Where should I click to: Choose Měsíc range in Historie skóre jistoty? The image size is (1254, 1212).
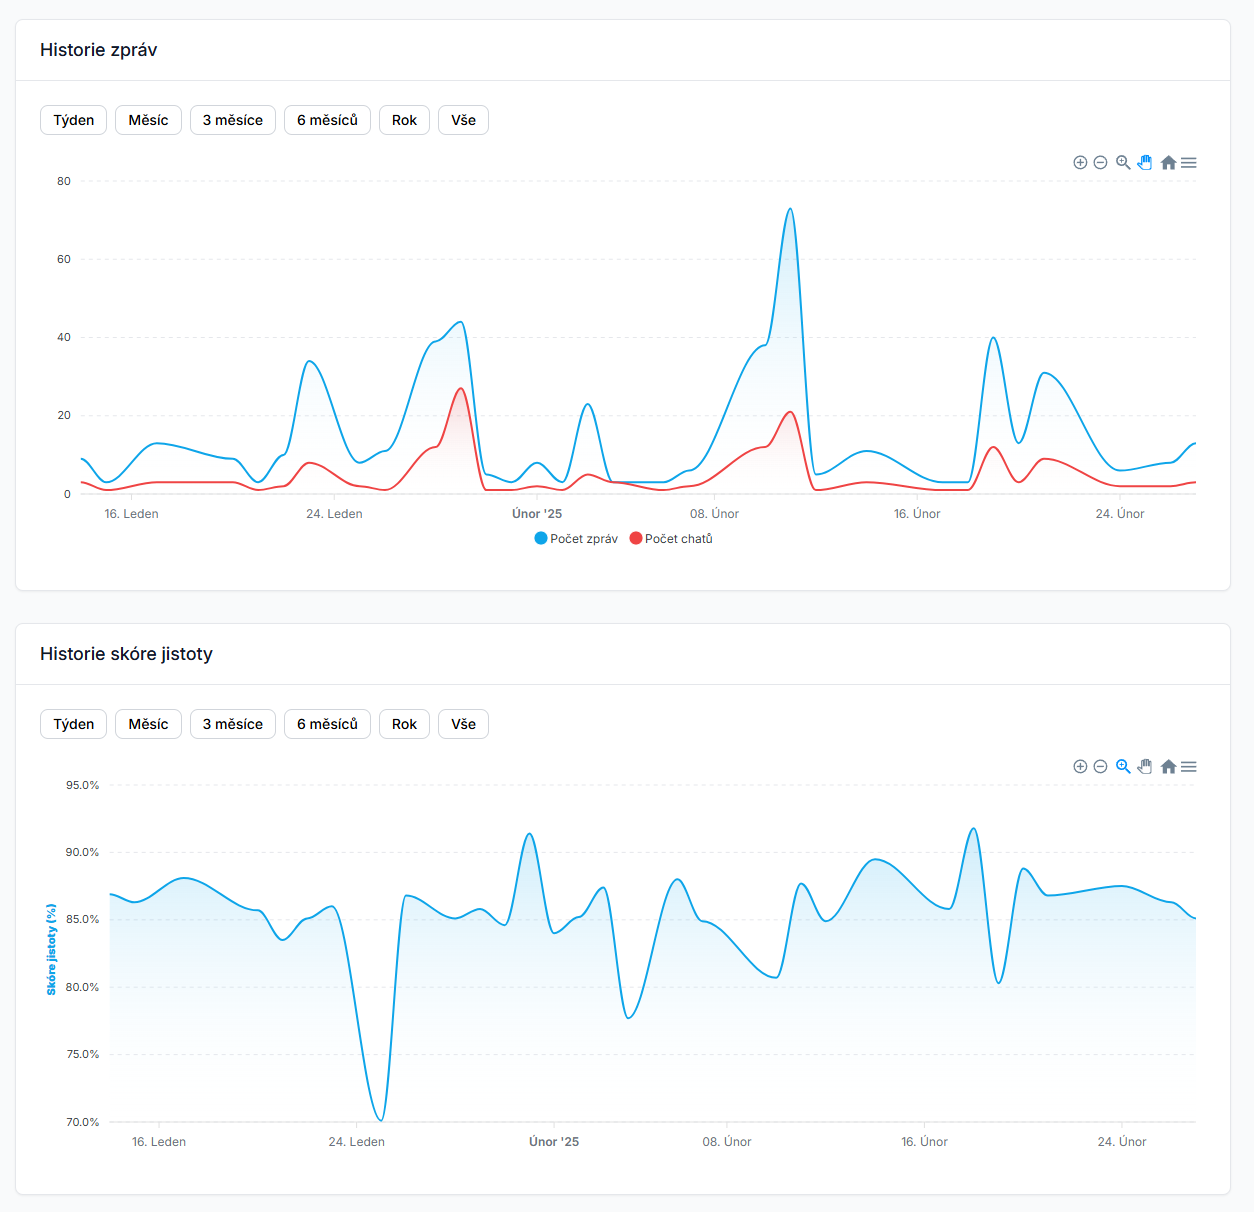point(148,724)
